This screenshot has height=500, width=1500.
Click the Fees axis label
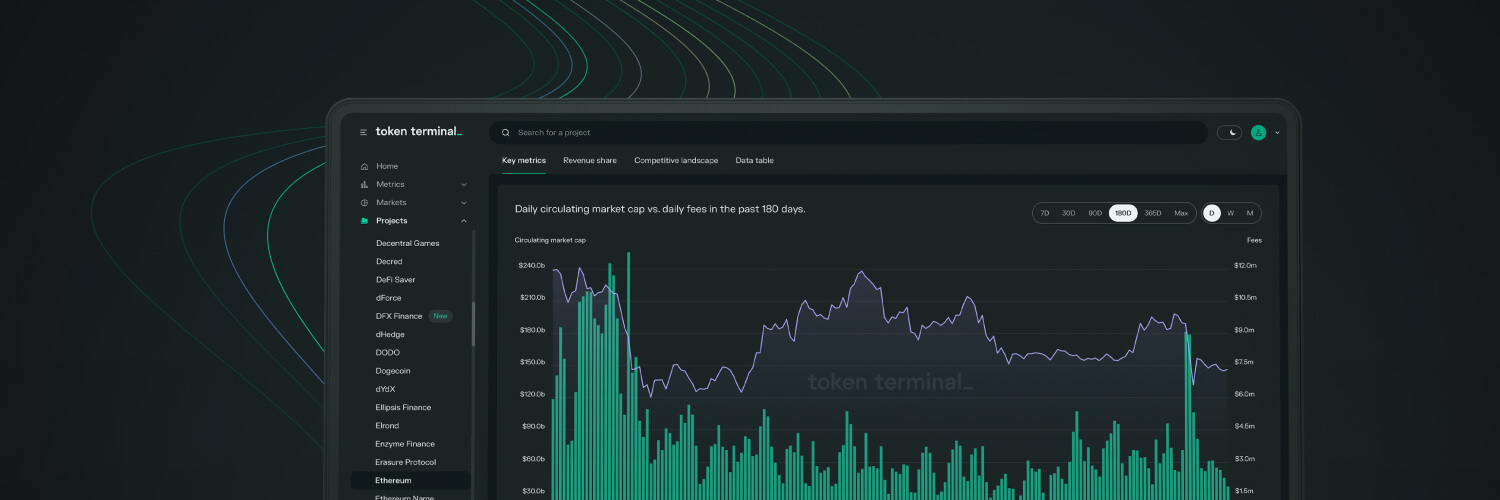tap(1254, 240)
